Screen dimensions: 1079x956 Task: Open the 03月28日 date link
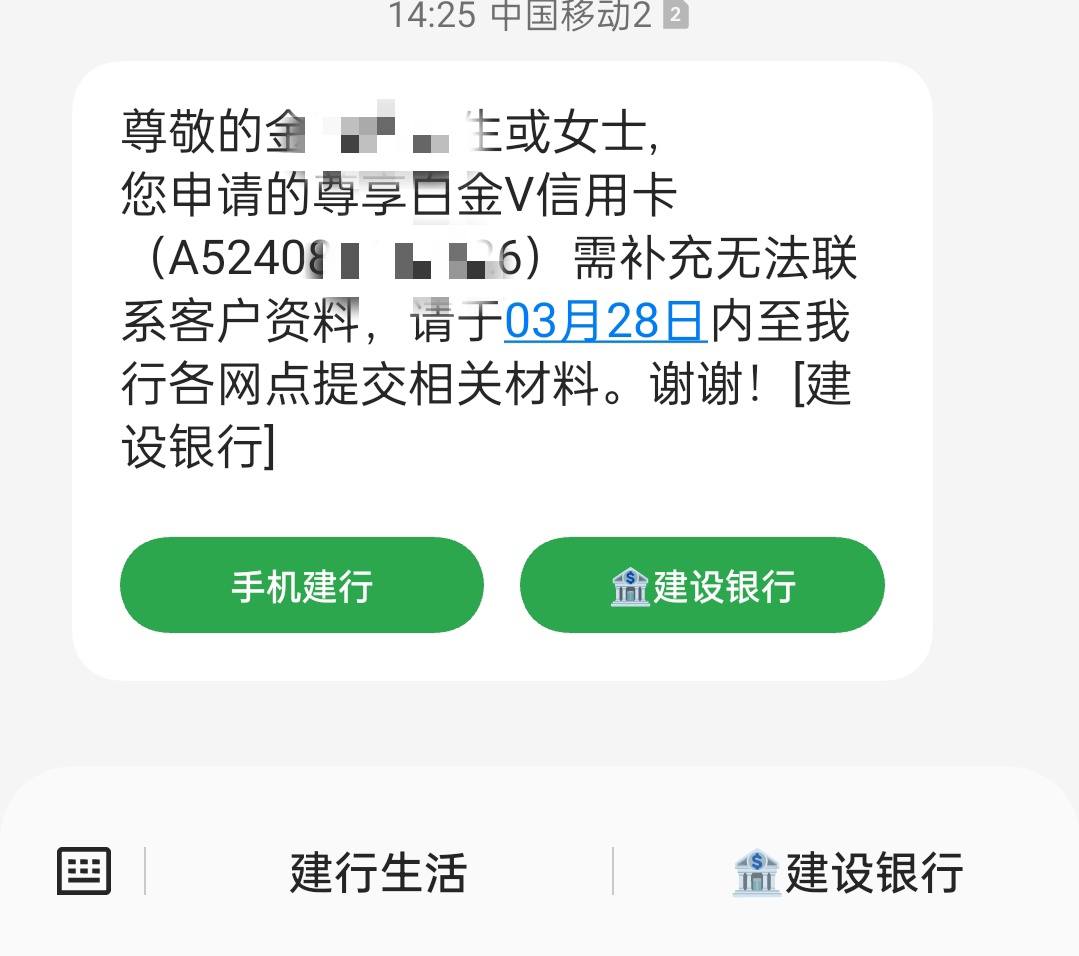tap(605, 321)
